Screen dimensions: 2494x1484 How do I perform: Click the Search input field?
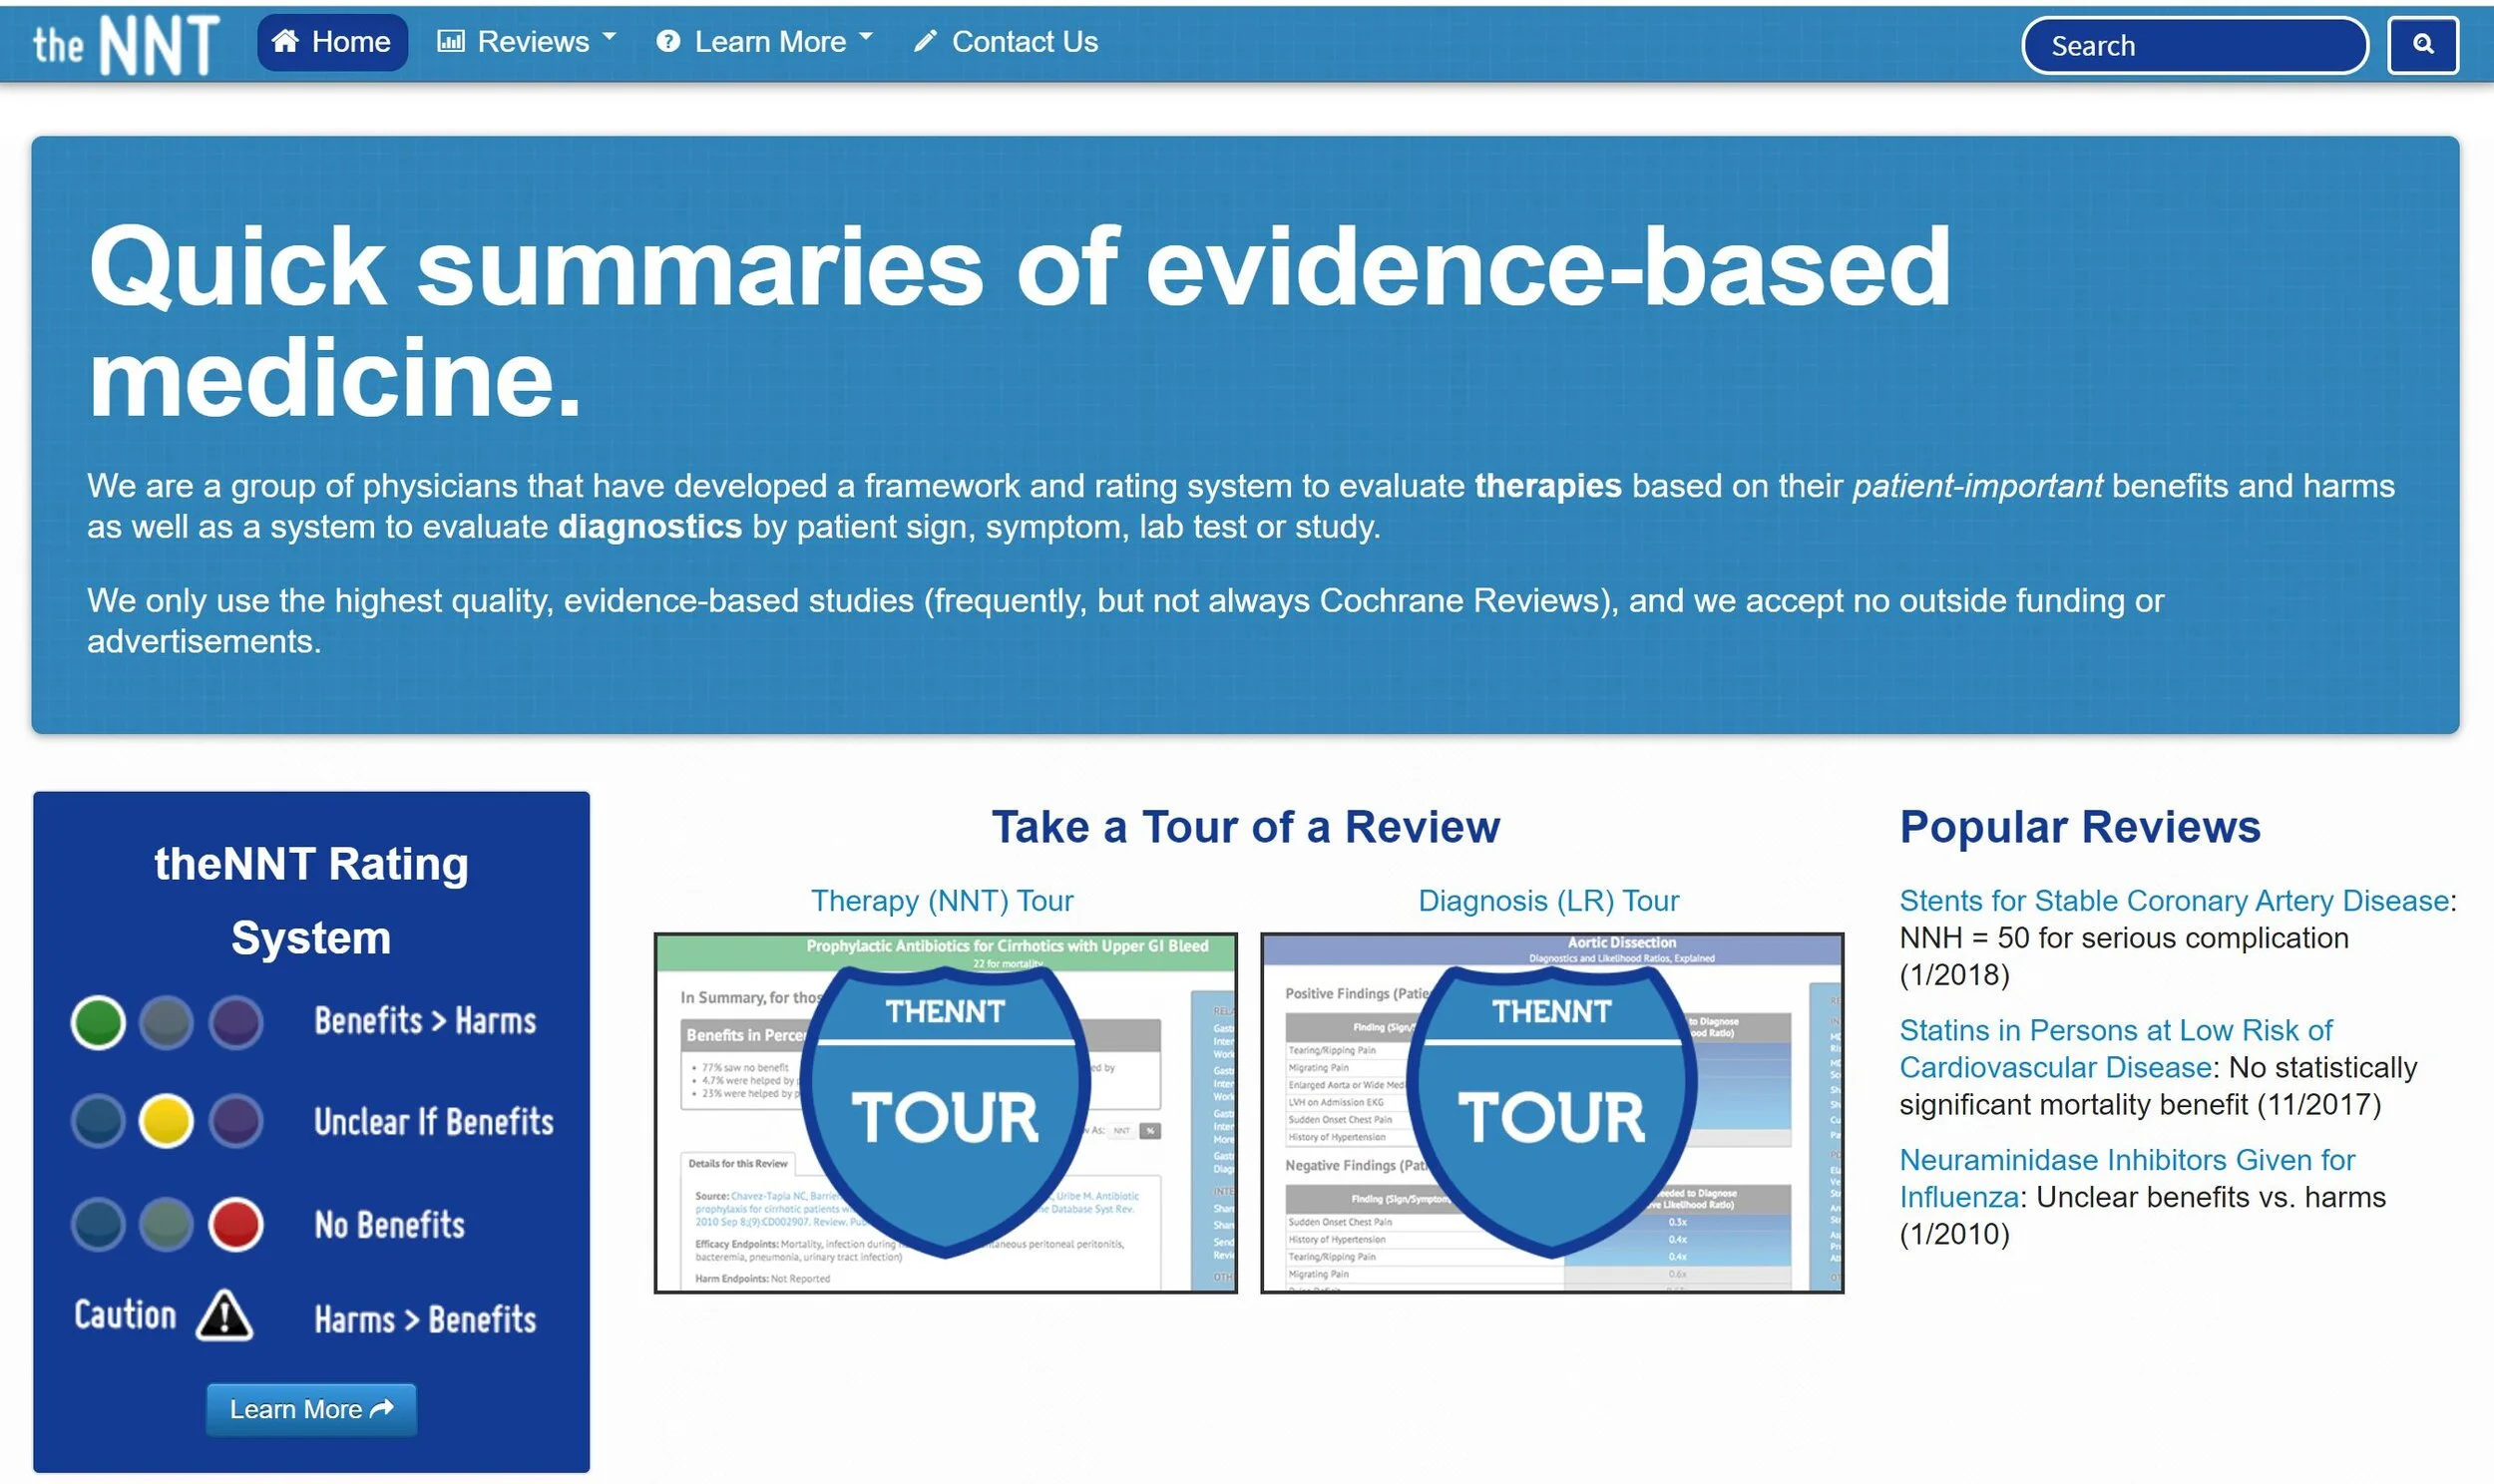tap(2194, 45)
